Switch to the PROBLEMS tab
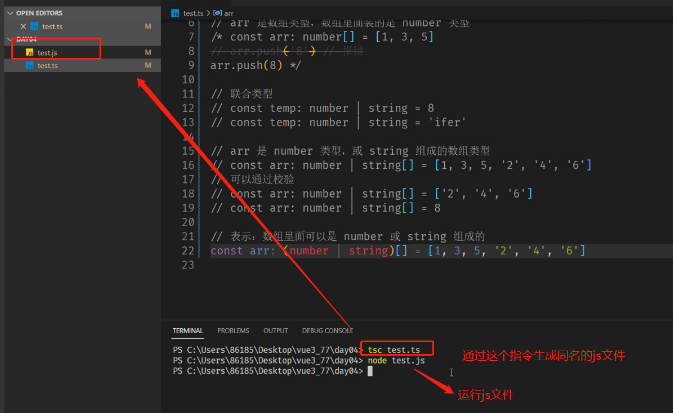The image size is (673, 413). tap(233, 330)
